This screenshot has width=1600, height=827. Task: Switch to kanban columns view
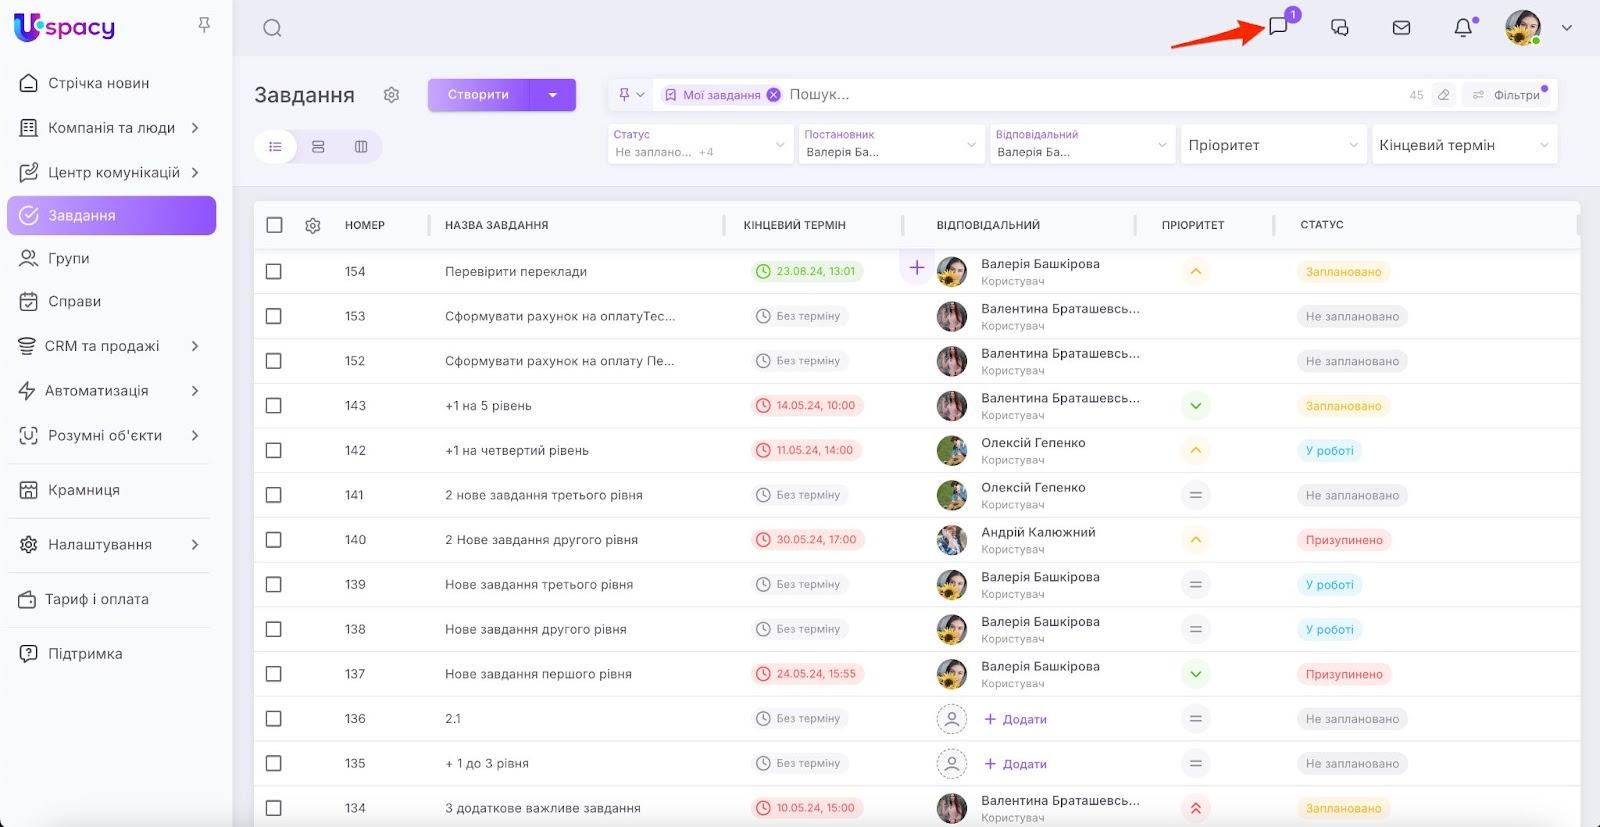click(x=361, y=147)
